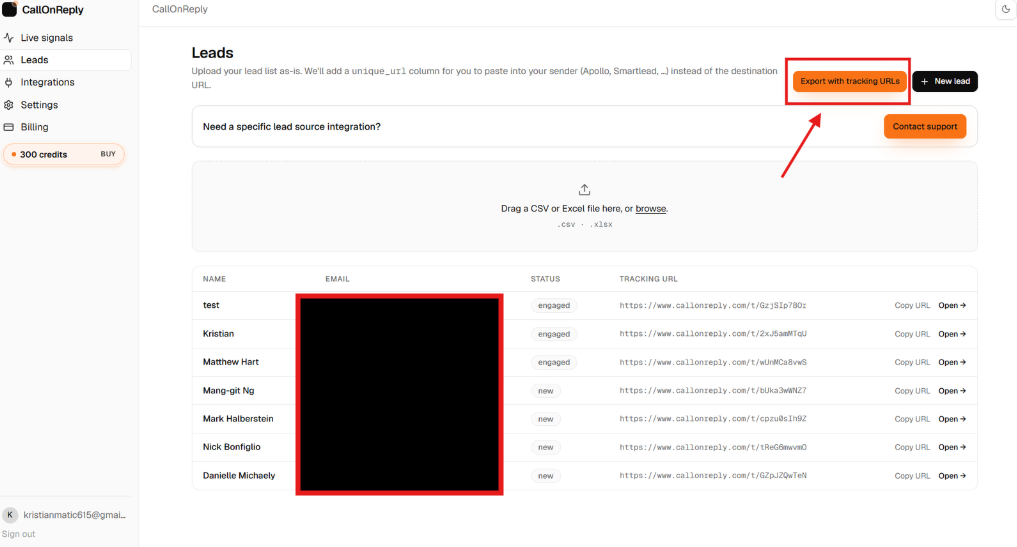The height and width of the screenshot is (547, 1017).
Task: Click tracking URL ending bUka3wWNZ7
Action: [713, 391]
